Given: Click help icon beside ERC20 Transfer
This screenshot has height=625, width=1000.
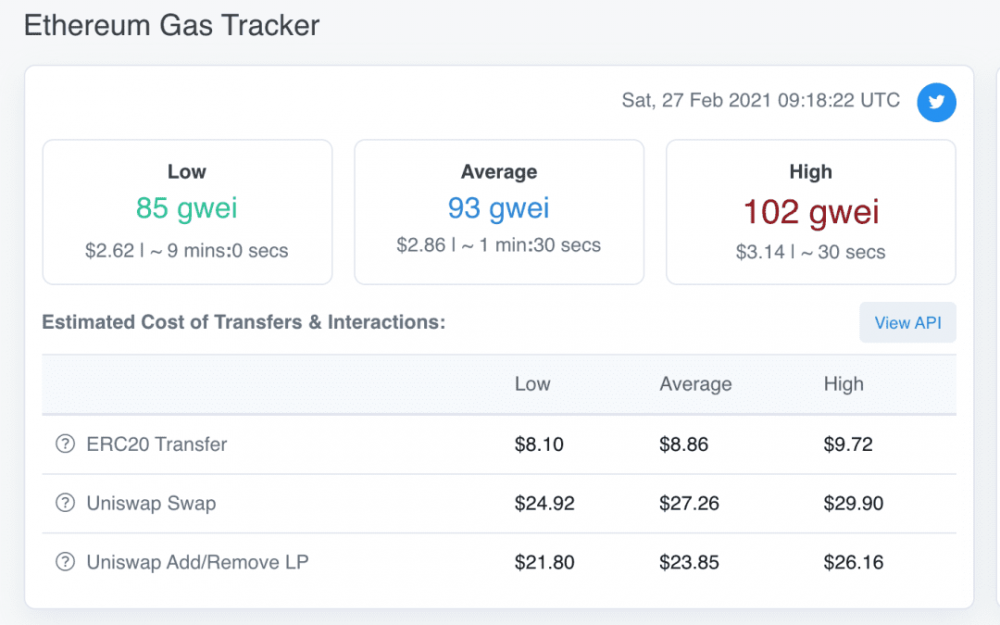Looking at the screenshot, I should tap(65, 444).
